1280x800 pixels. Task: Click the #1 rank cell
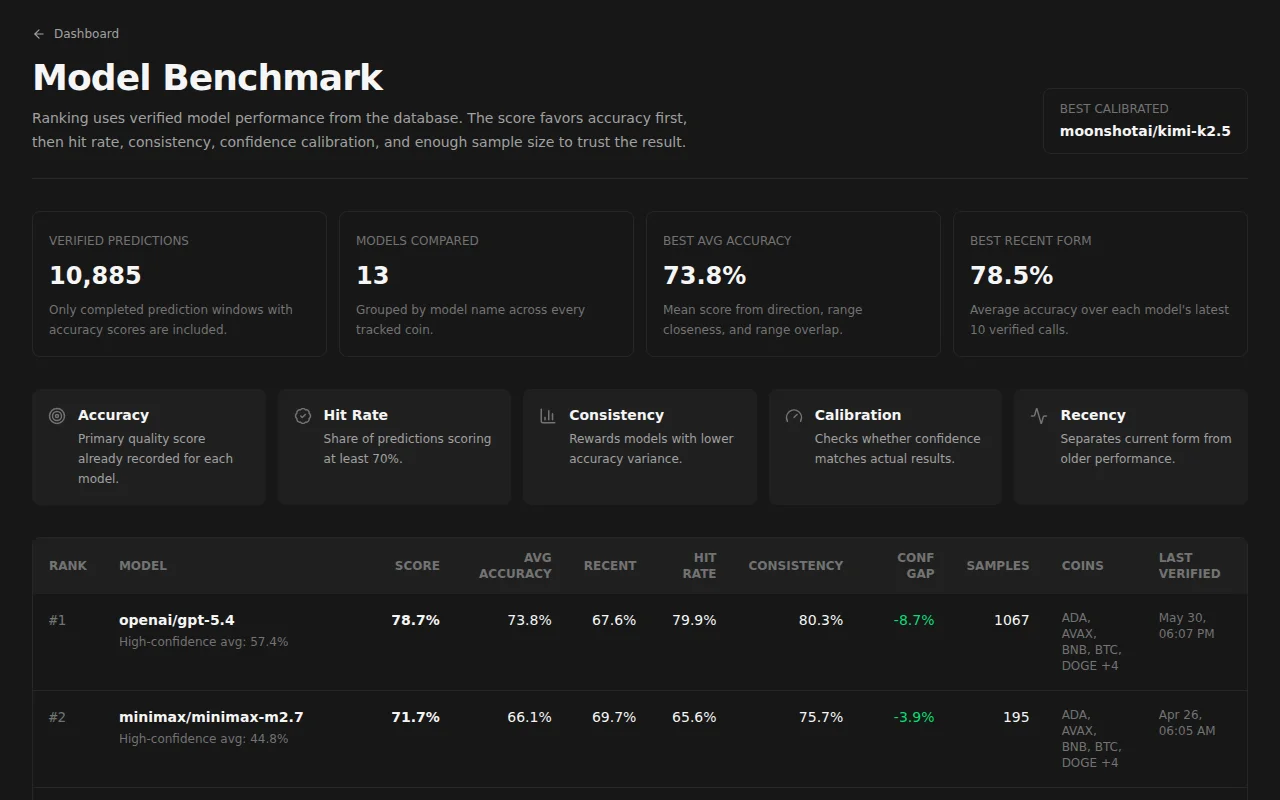pyautogui.click(x=57, y=620)
